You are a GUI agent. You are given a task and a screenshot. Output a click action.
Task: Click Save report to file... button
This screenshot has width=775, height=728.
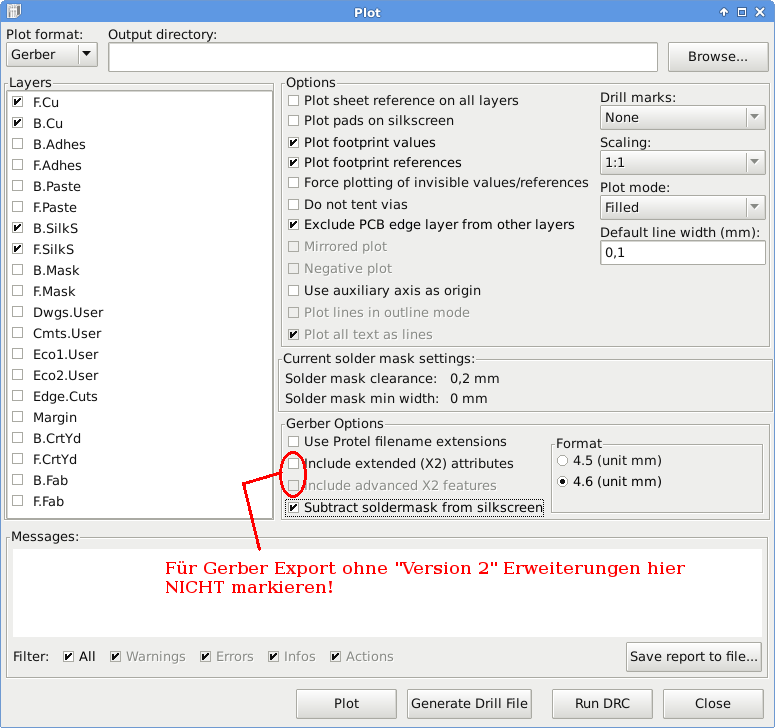click(694, 657)
